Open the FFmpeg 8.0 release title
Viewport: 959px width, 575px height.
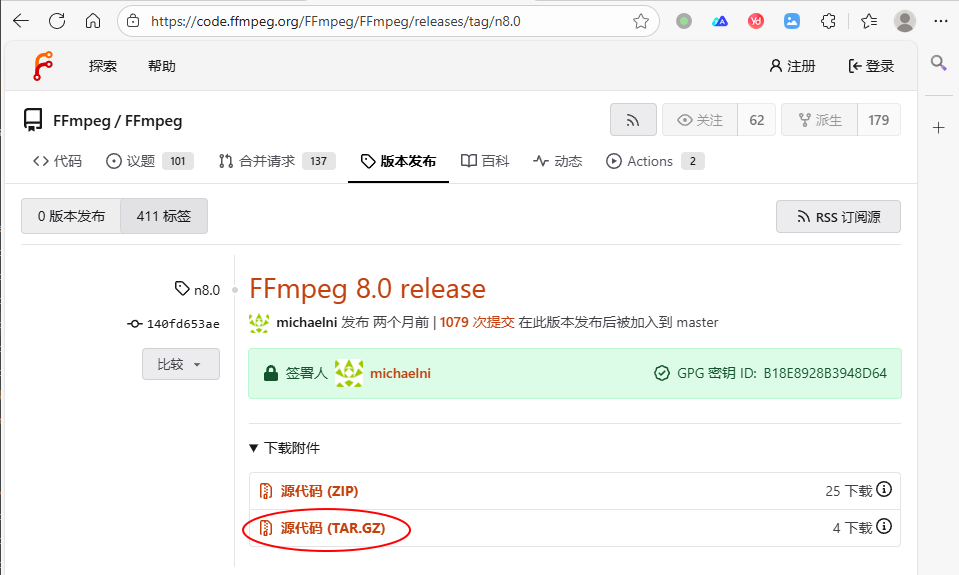tap(368, 289)
